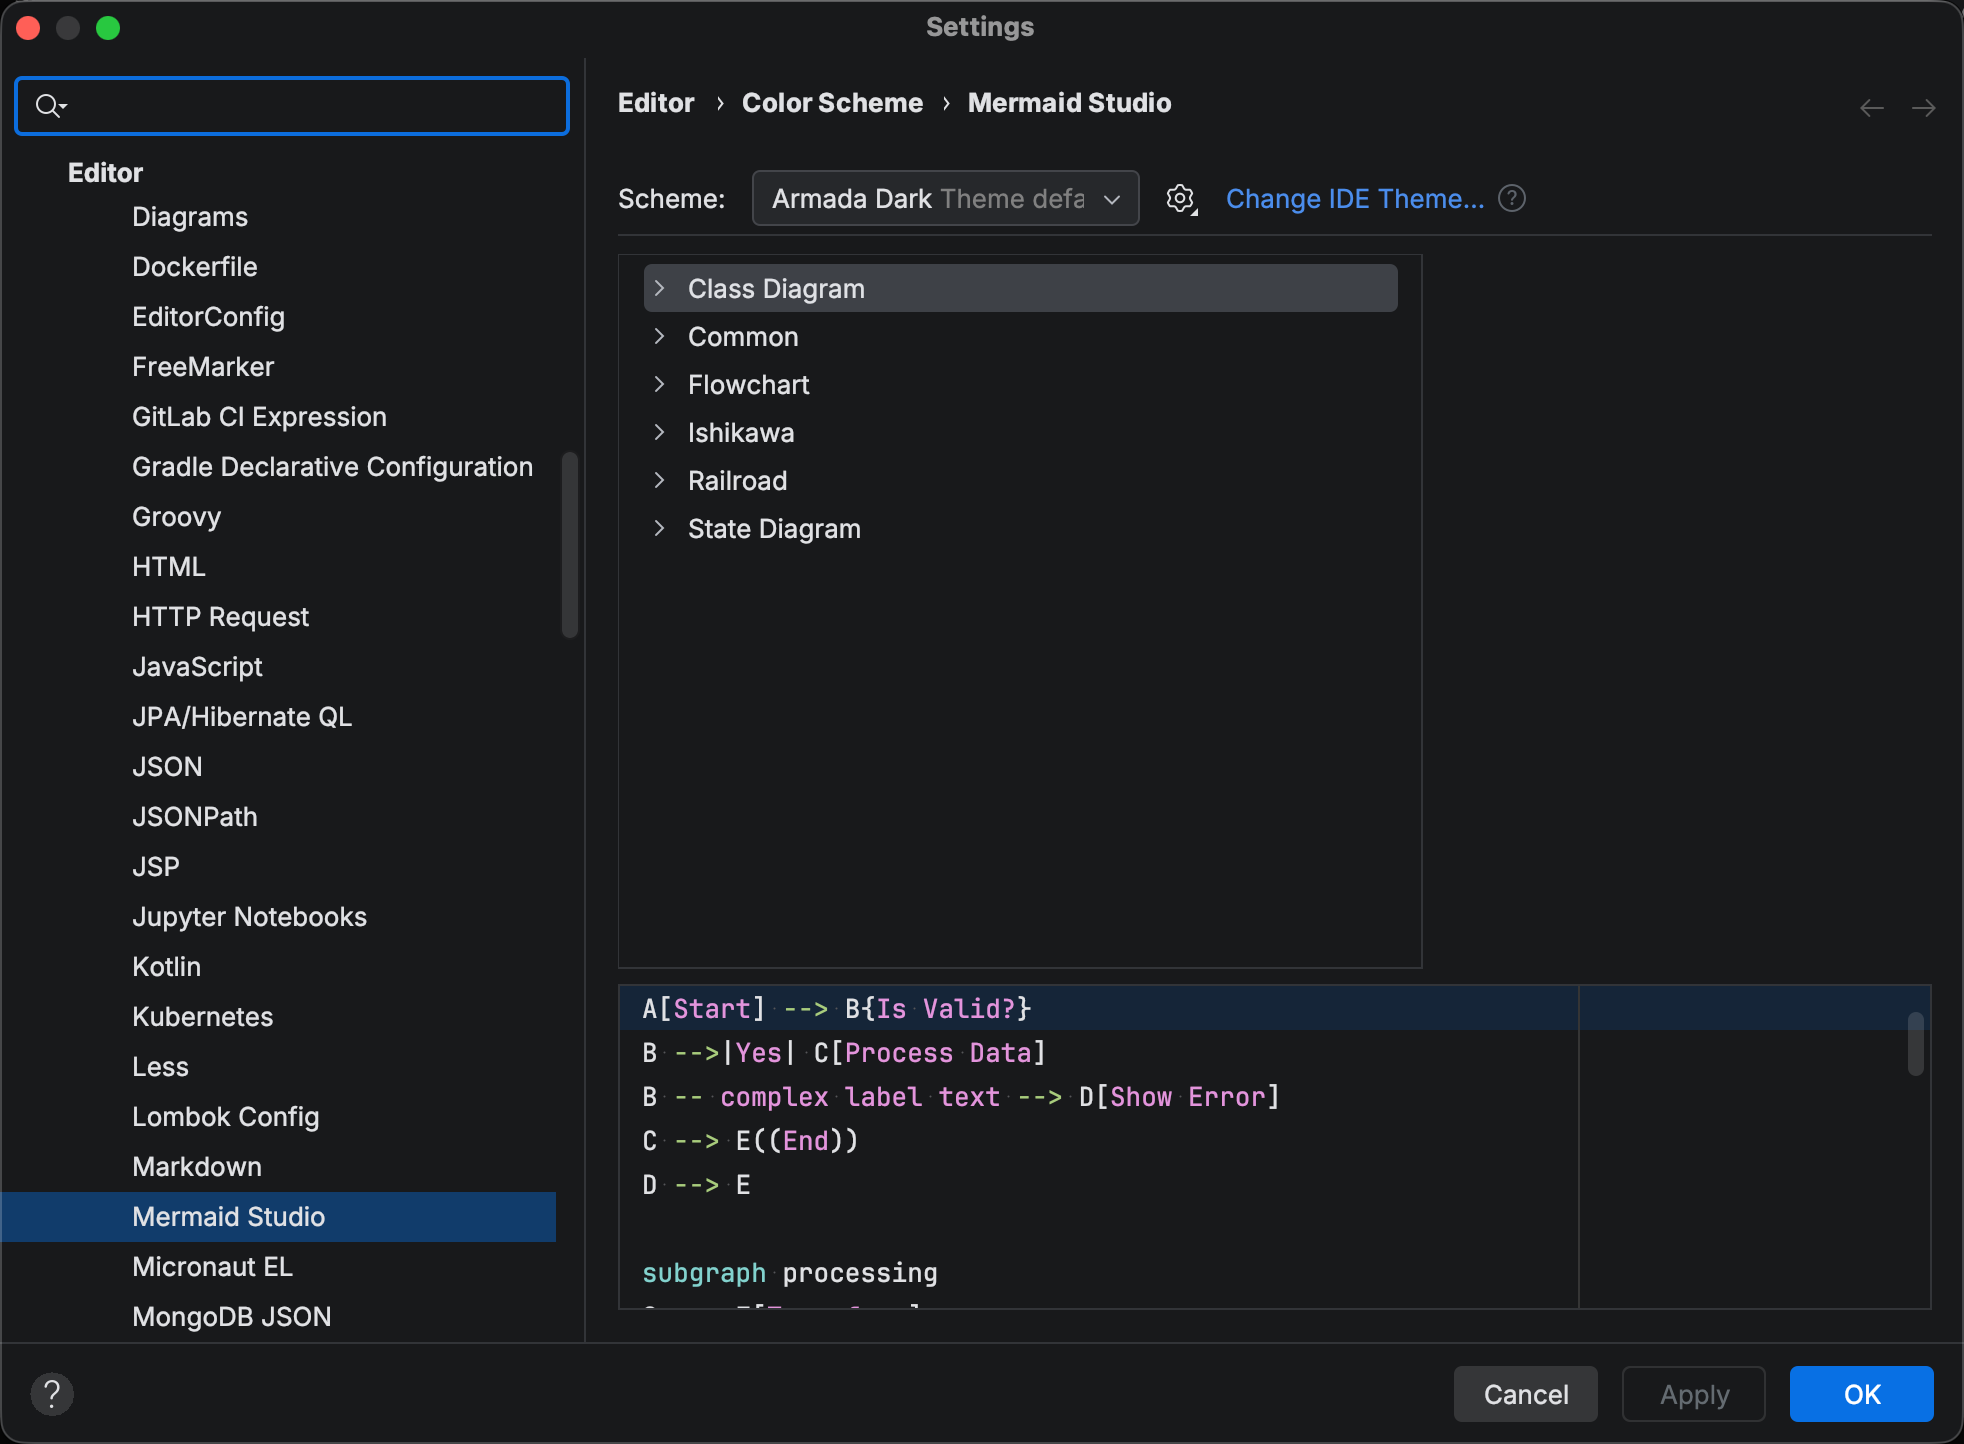This screenshot has height=1444, width=1964.
Task: Click the preview pane scrollbar
Action: (1916, 1044)
